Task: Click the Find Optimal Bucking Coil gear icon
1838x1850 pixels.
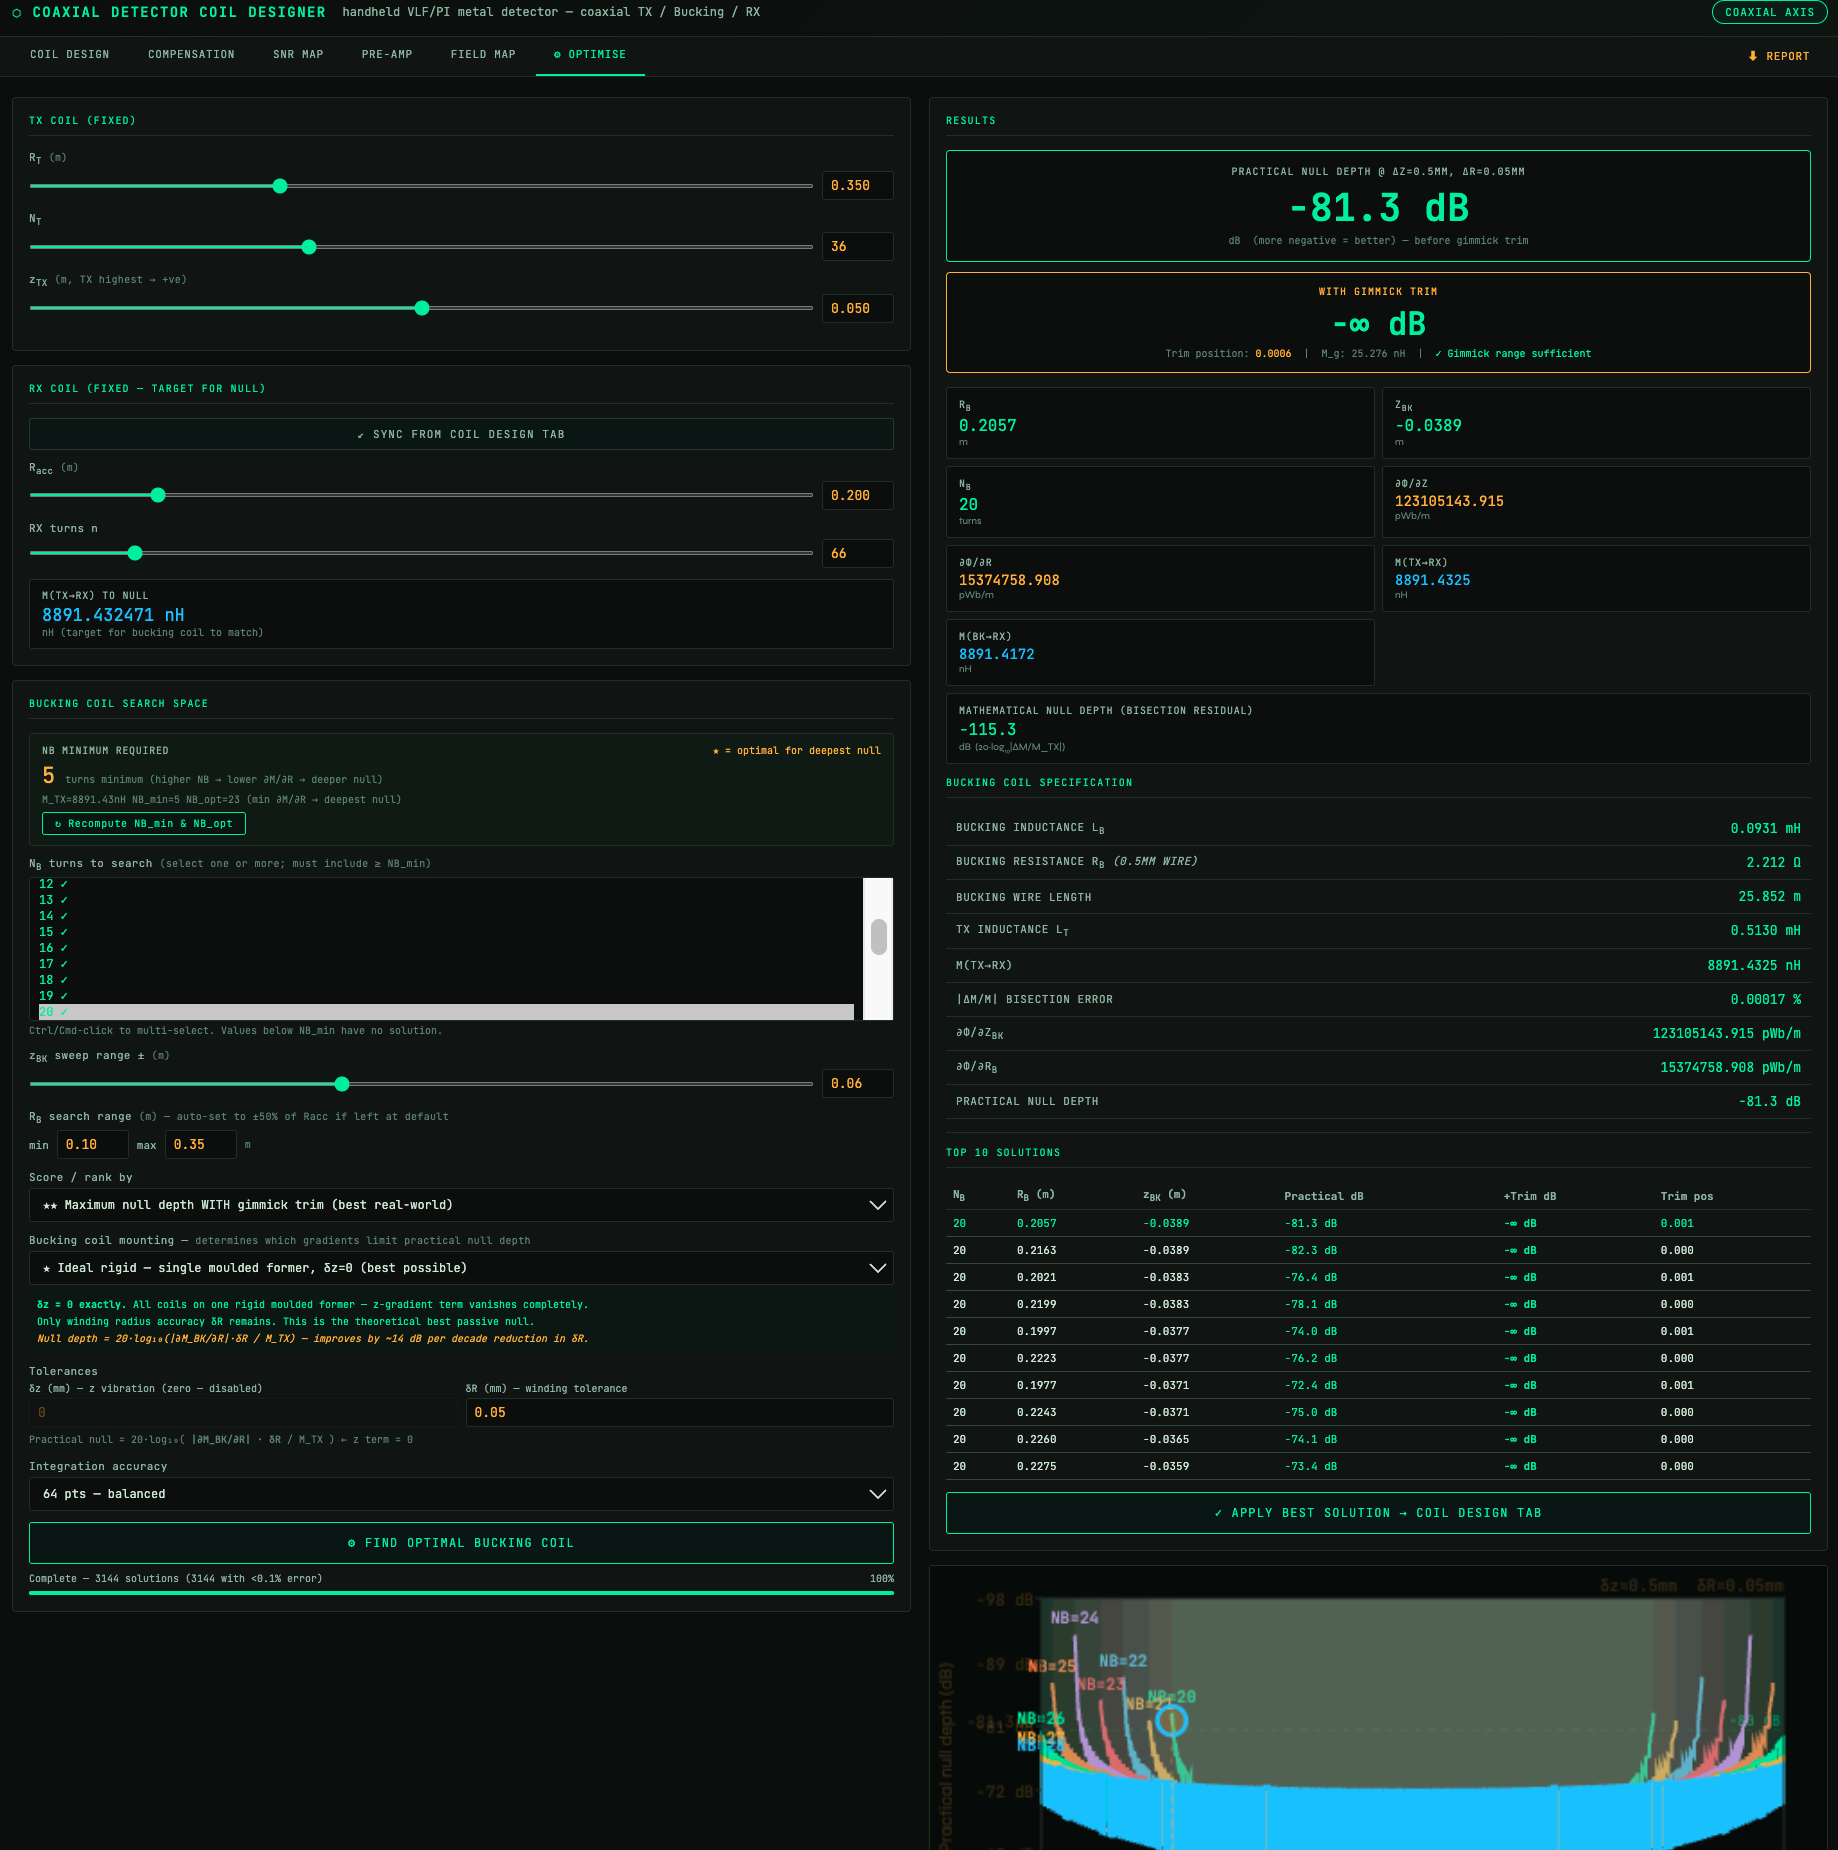Action: pos(351,1543)
